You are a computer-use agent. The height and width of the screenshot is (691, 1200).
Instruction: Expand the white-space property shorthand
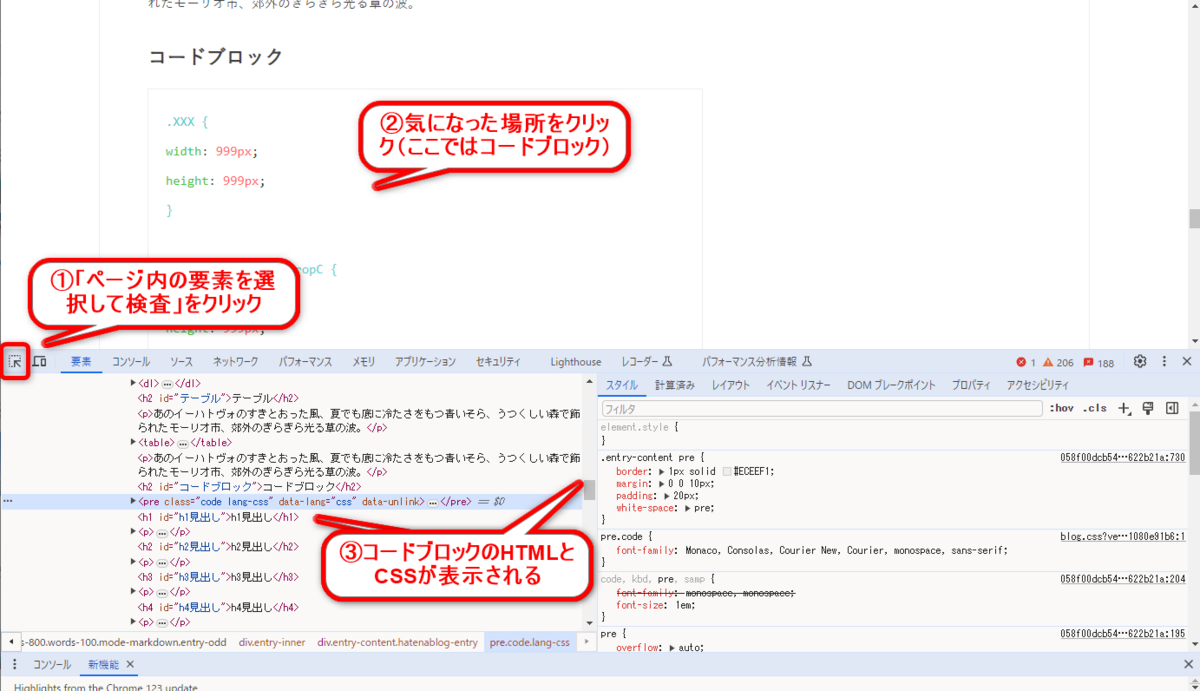tap(686, 508)
